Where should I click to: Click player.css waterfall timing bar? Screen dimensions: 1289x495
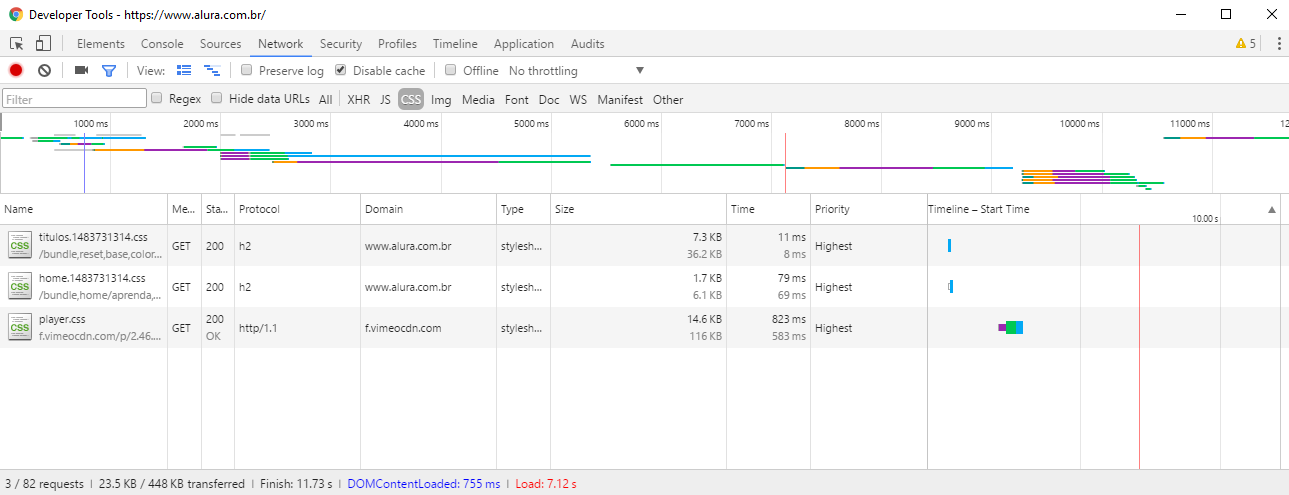click(1011, 327)
